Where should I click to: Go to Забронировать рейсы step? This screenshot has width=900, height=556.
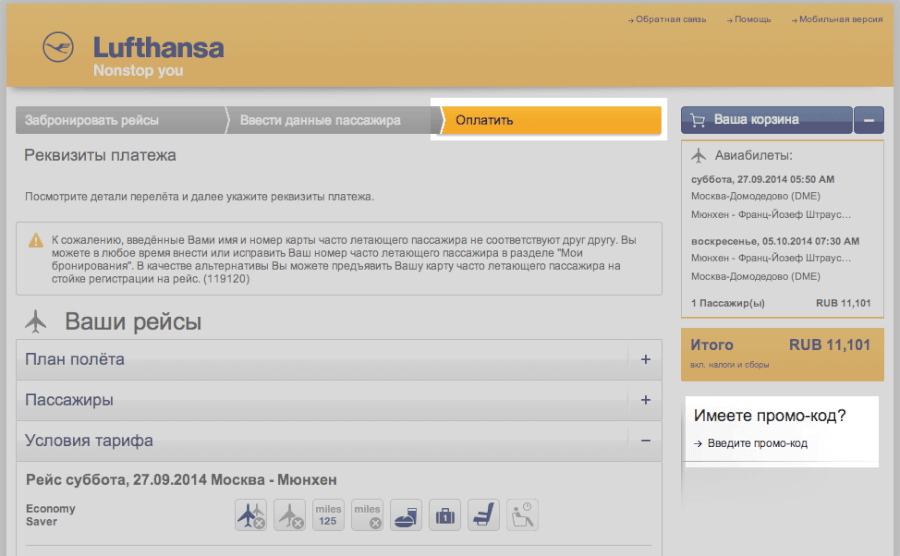92,120
